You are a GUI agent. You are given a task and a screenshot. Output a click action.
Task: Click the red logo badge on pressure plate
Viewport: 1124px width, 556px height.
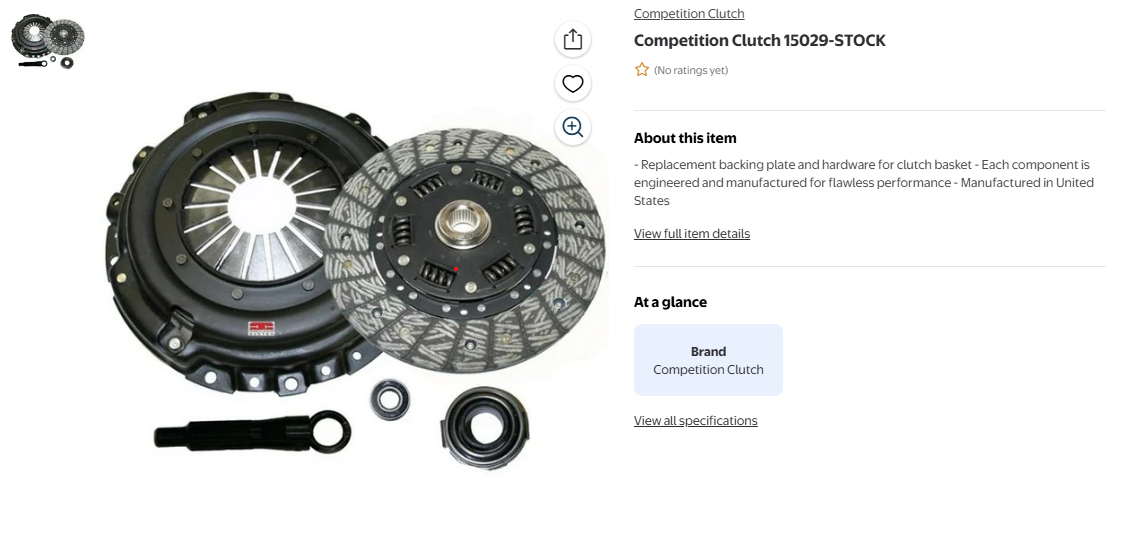click(261, 328)
